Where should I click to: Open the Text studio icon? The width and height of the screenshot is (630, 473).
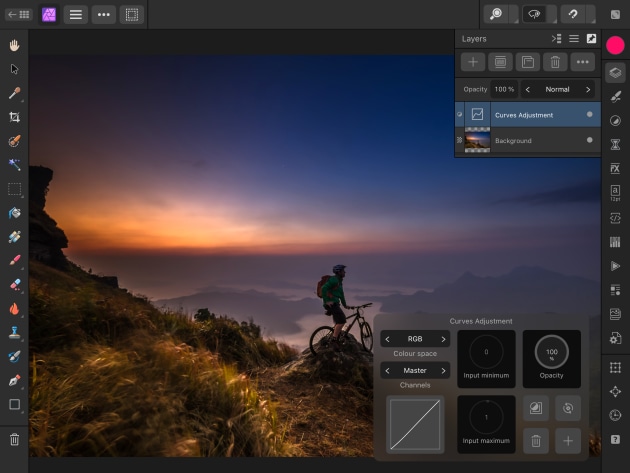point(615,192)
